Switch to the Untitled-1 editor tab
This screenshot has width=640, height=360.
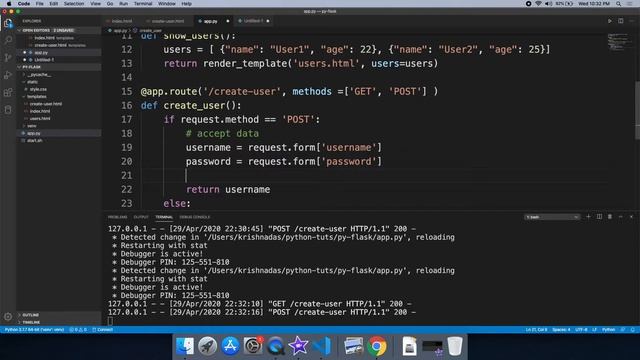[253, 21]
